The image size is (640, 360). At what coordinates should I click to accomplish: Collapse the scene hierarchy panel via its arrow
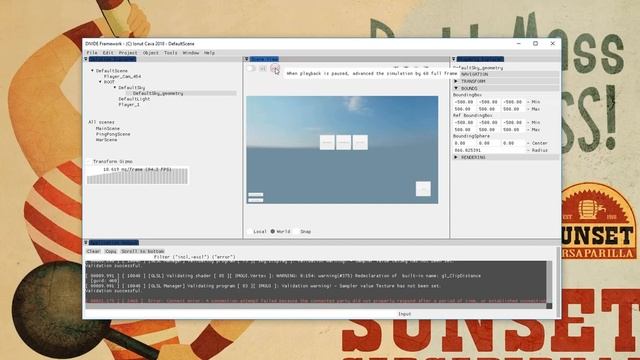(x=86, y=59)
